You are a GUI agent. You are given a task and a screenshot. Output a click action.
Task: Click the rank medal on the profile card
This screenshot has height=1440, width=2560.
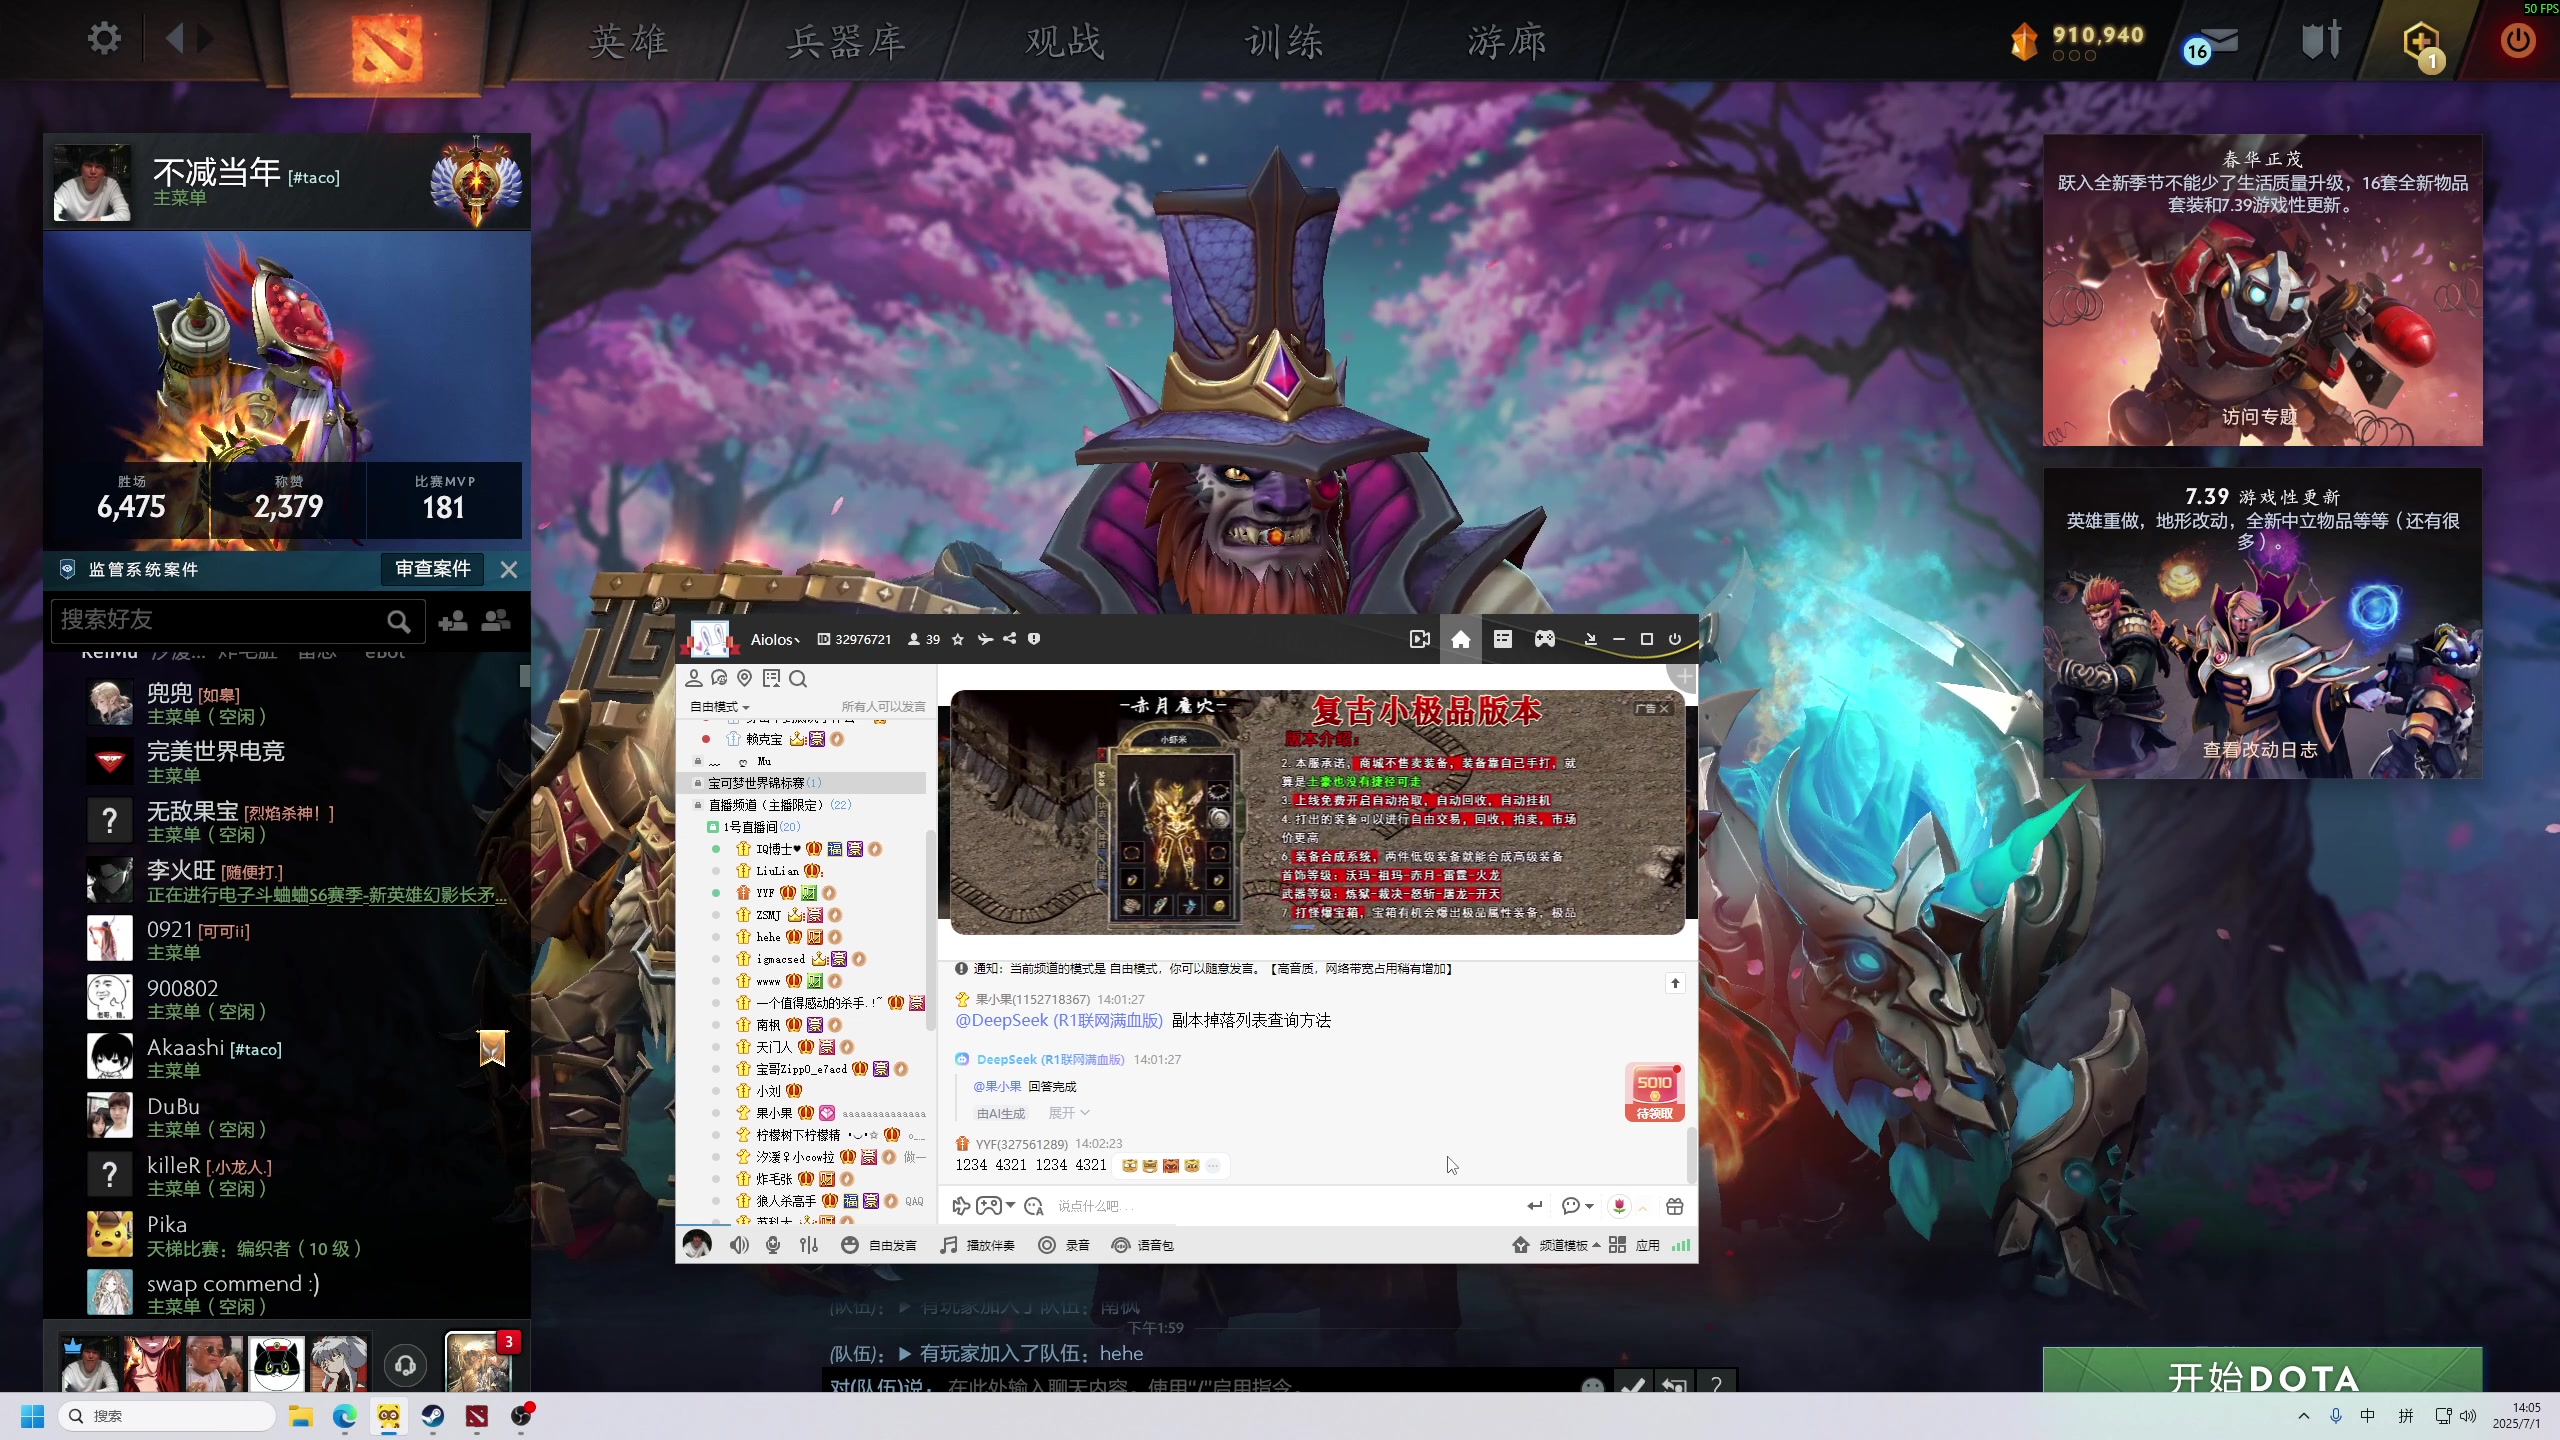476,182
